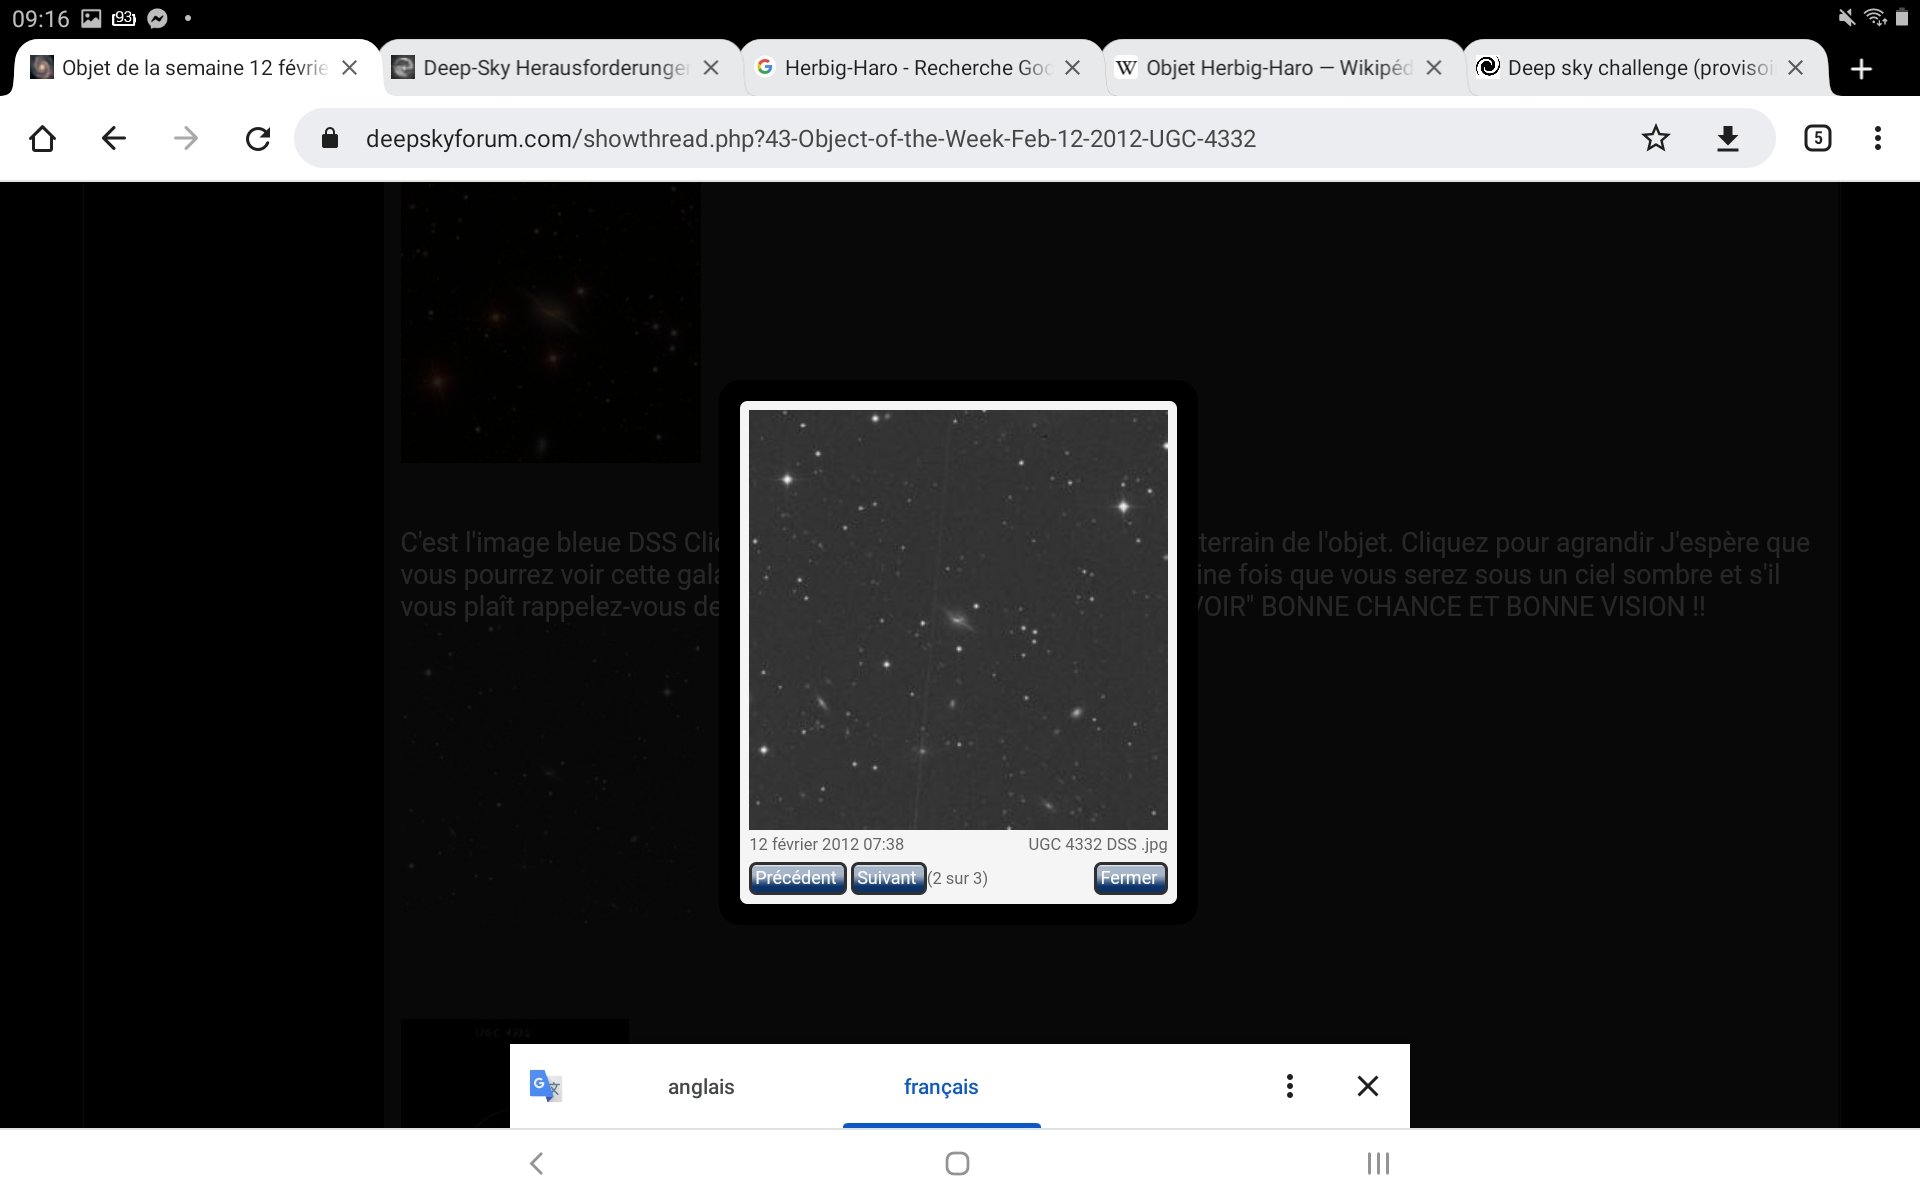This screenshot has height=1200, width=1920.
Task: Go back with the browser back arrow
Action: coord(114,138)
